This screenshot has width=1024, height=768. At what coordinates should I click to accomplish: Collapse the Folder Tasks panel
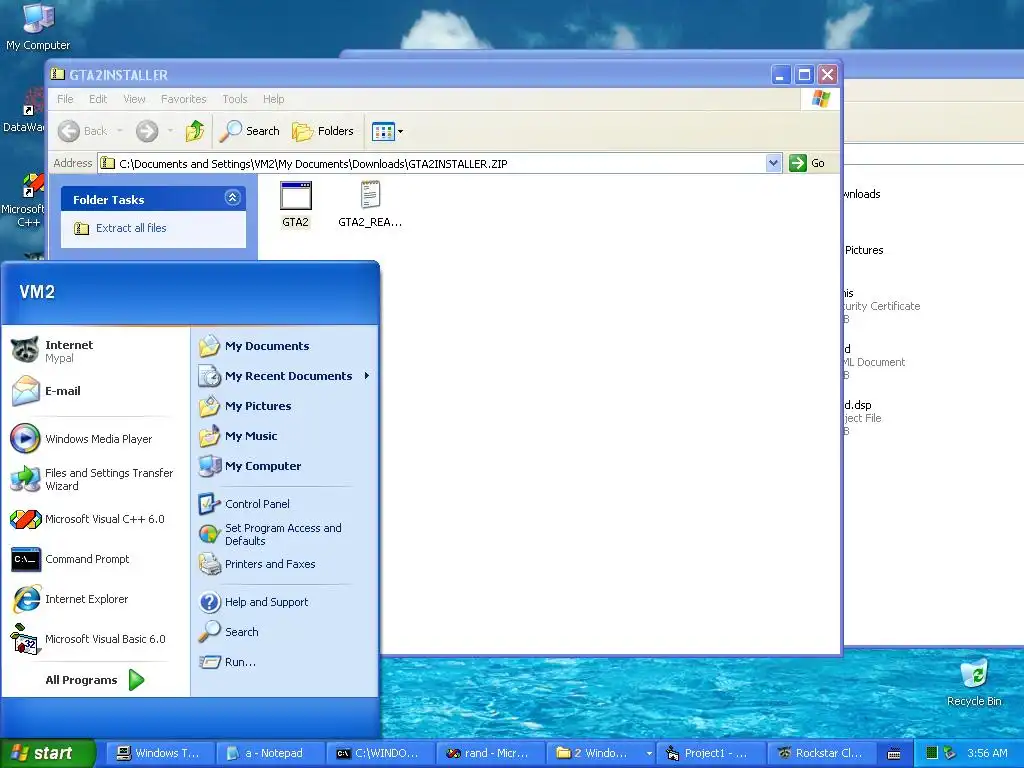tap(232, 198)
